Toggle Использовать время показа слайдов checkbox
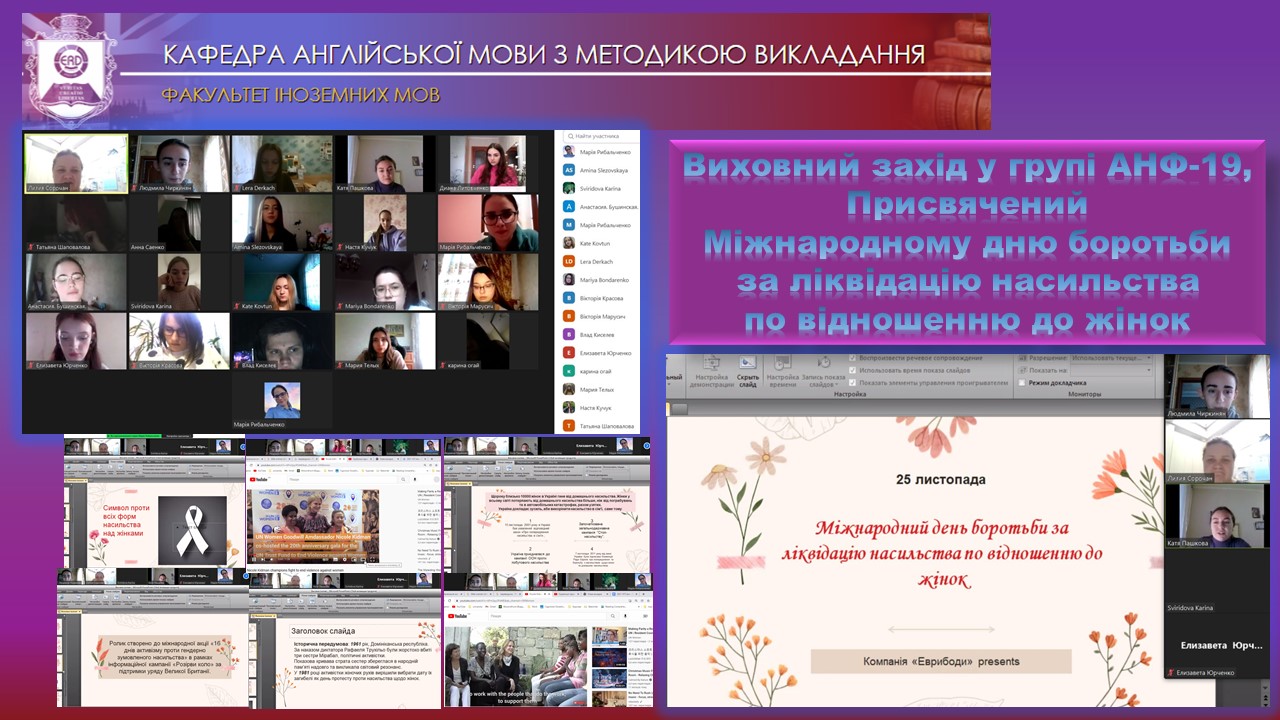 [x=853, y=370]
